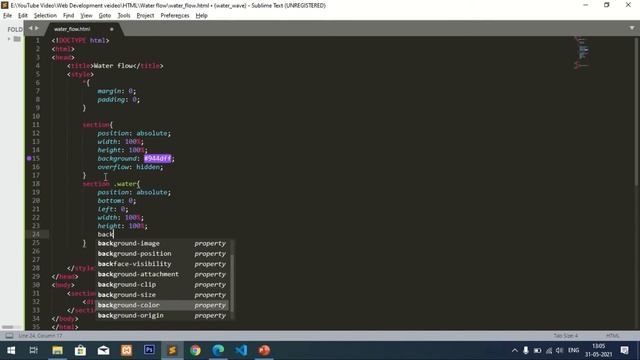Choose background-attachment from autocomplete list

tap(162, 274)
